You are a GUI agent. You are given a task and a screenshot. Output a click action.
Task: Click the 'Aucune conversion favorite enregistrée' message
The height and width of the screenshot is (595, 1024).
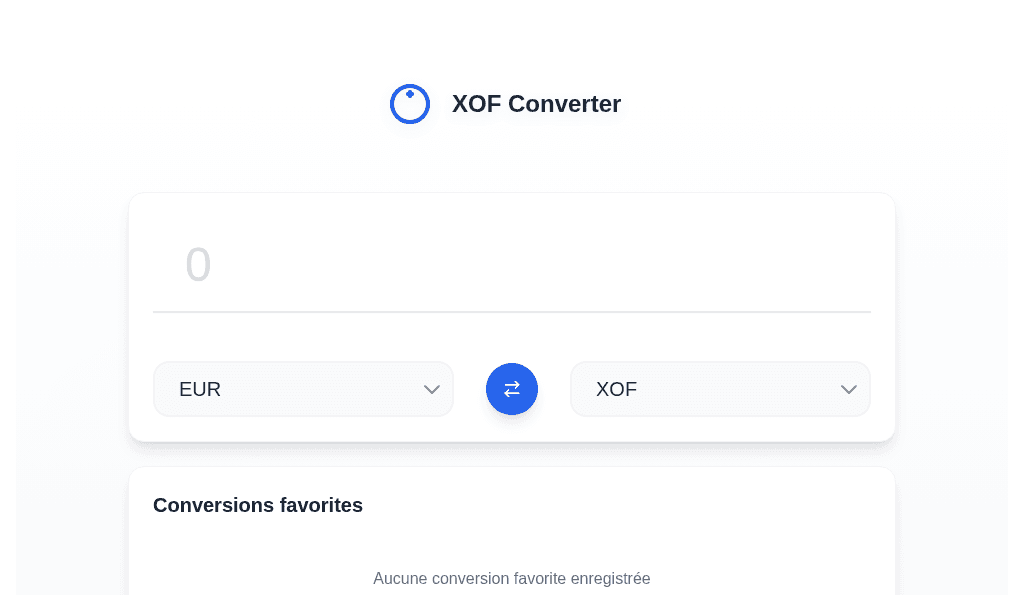pos(512,578)
